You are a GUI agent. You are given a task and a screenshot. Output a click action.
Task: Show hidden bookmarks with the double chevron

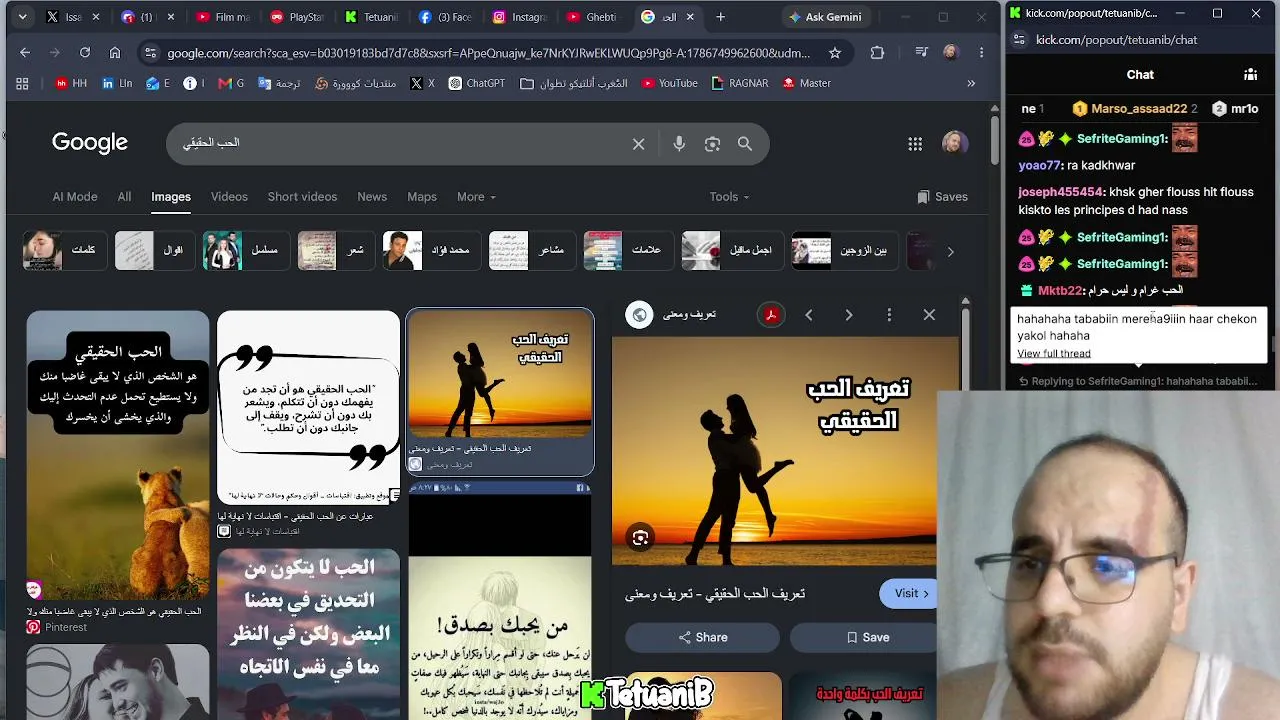971,84
